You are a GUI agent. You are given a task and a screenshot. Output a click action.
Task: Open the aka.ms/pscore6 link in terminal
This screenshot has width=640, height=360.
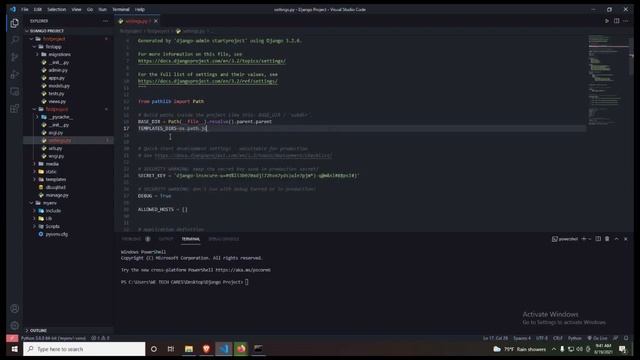[x=243, y=270]
